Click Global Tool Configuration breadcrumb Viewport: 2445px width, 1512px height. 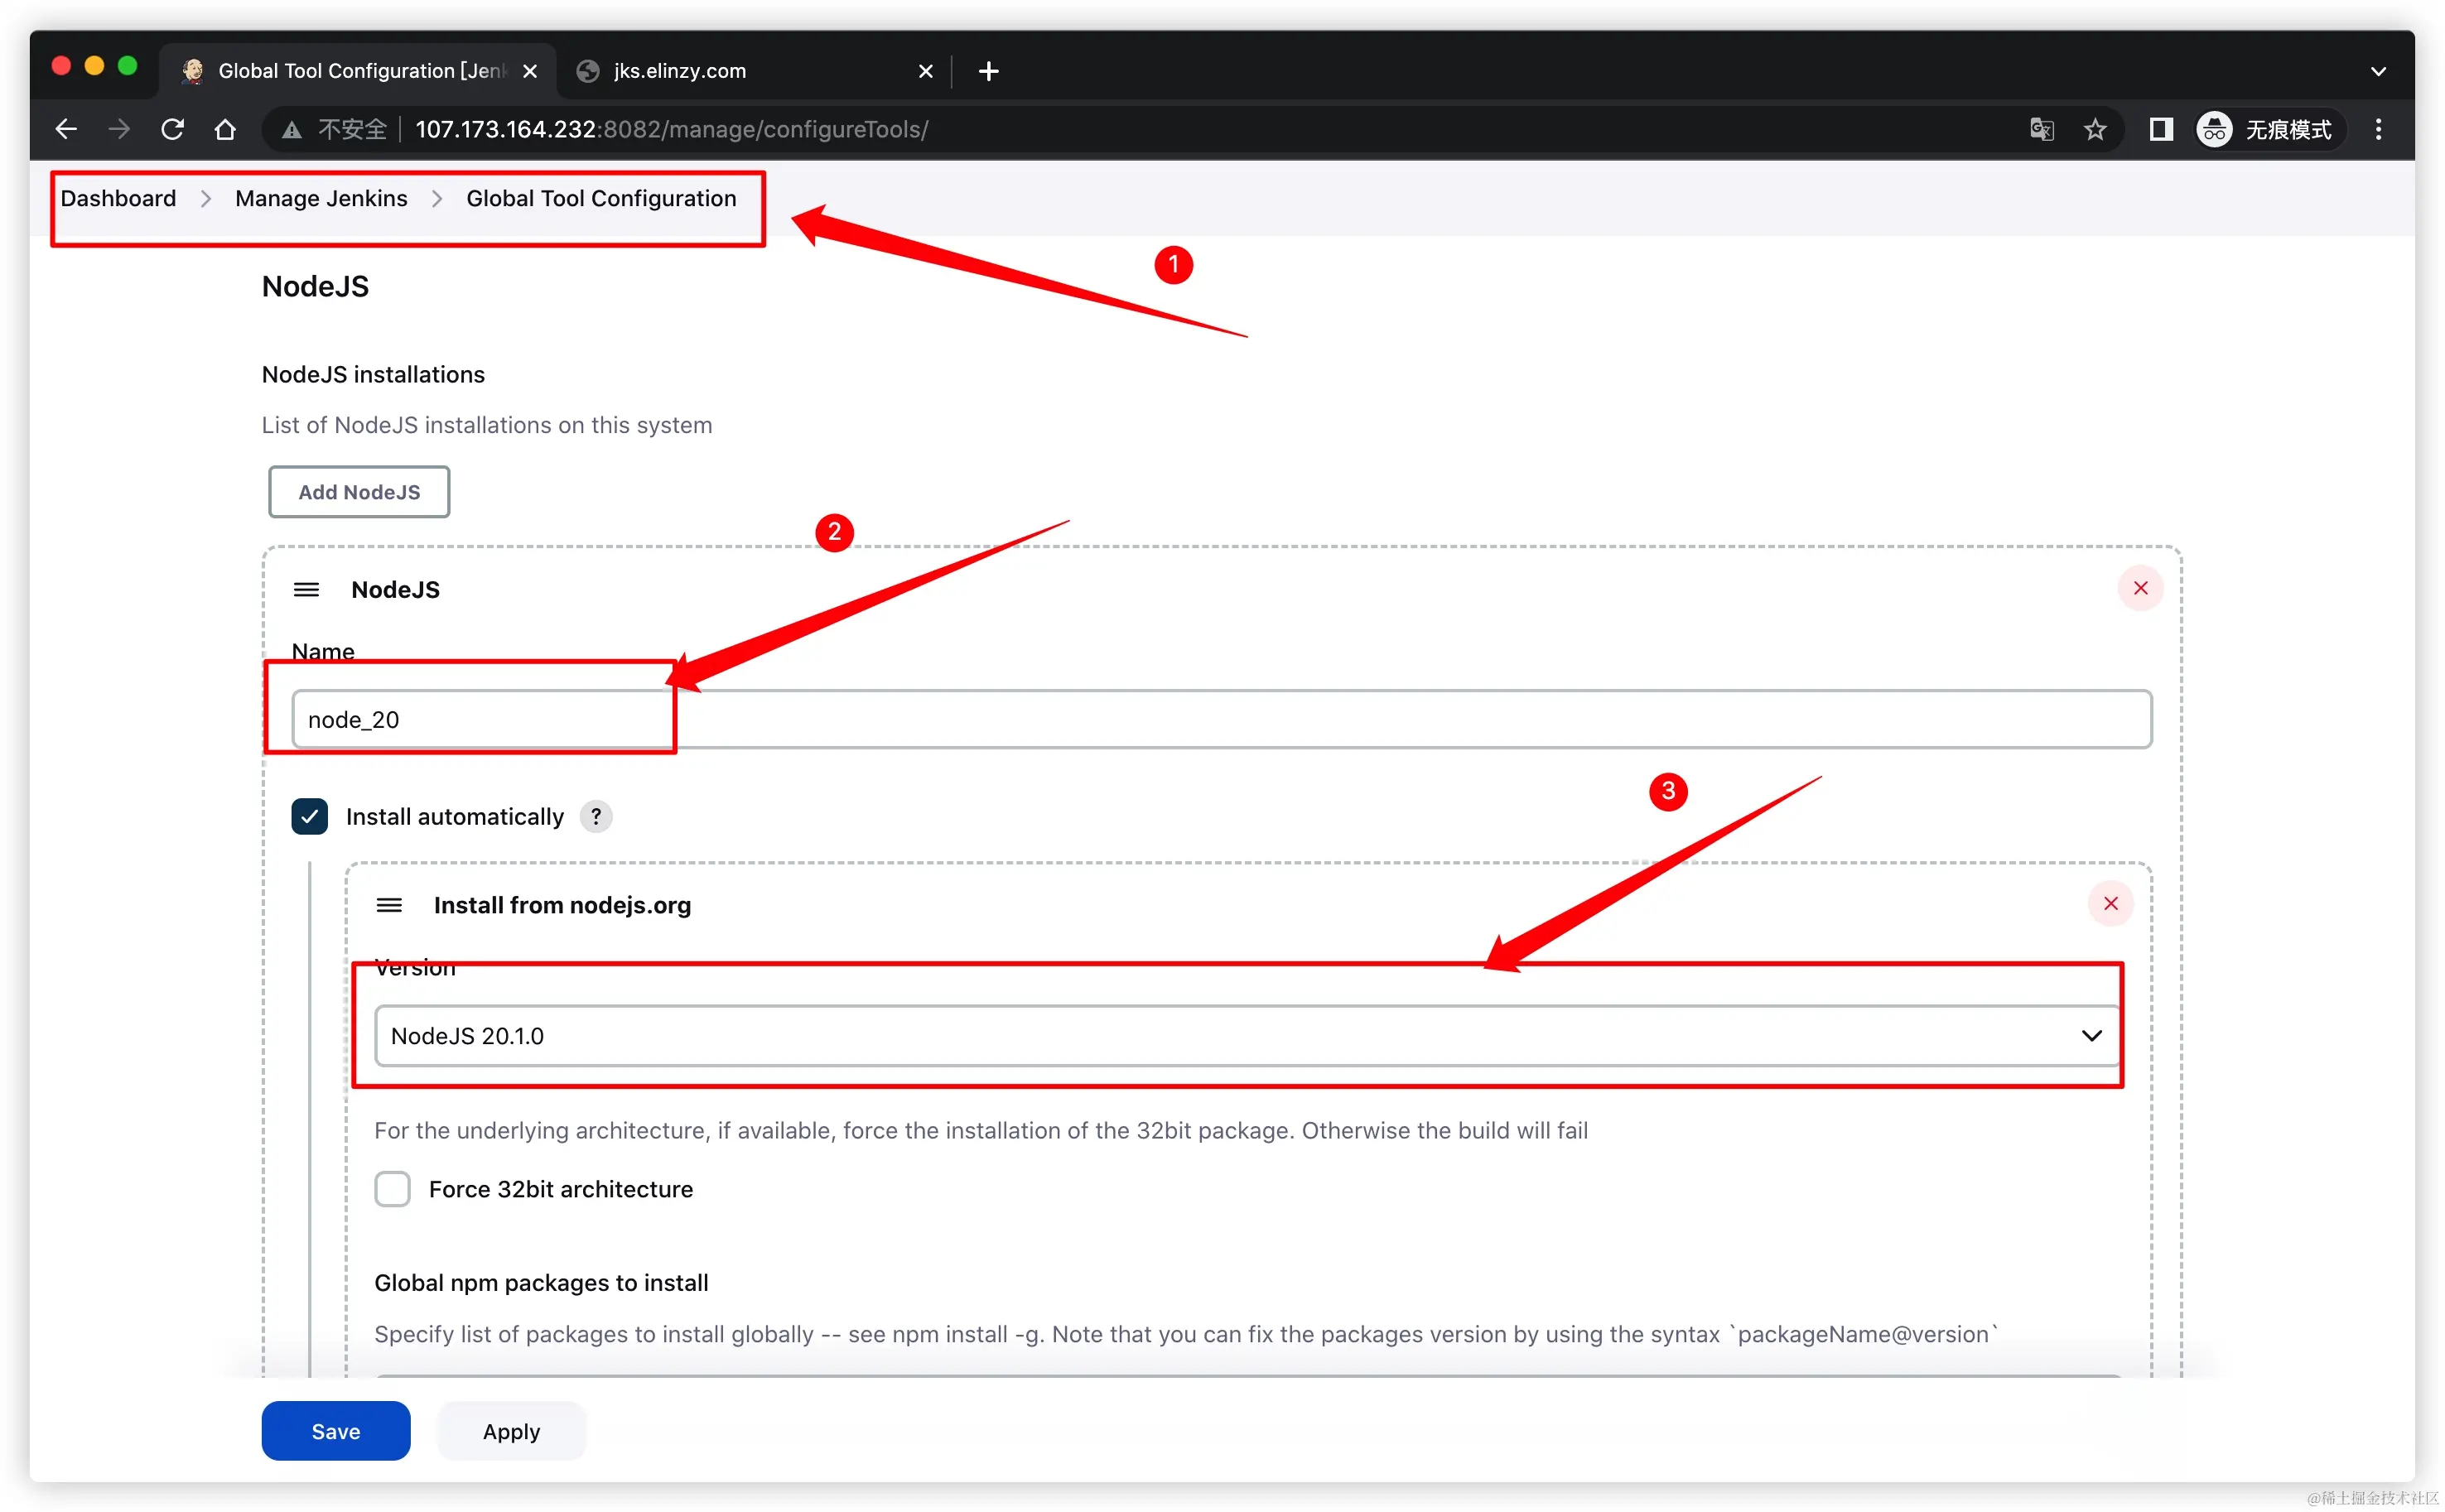pyautogui.click(x=601, y=198)
